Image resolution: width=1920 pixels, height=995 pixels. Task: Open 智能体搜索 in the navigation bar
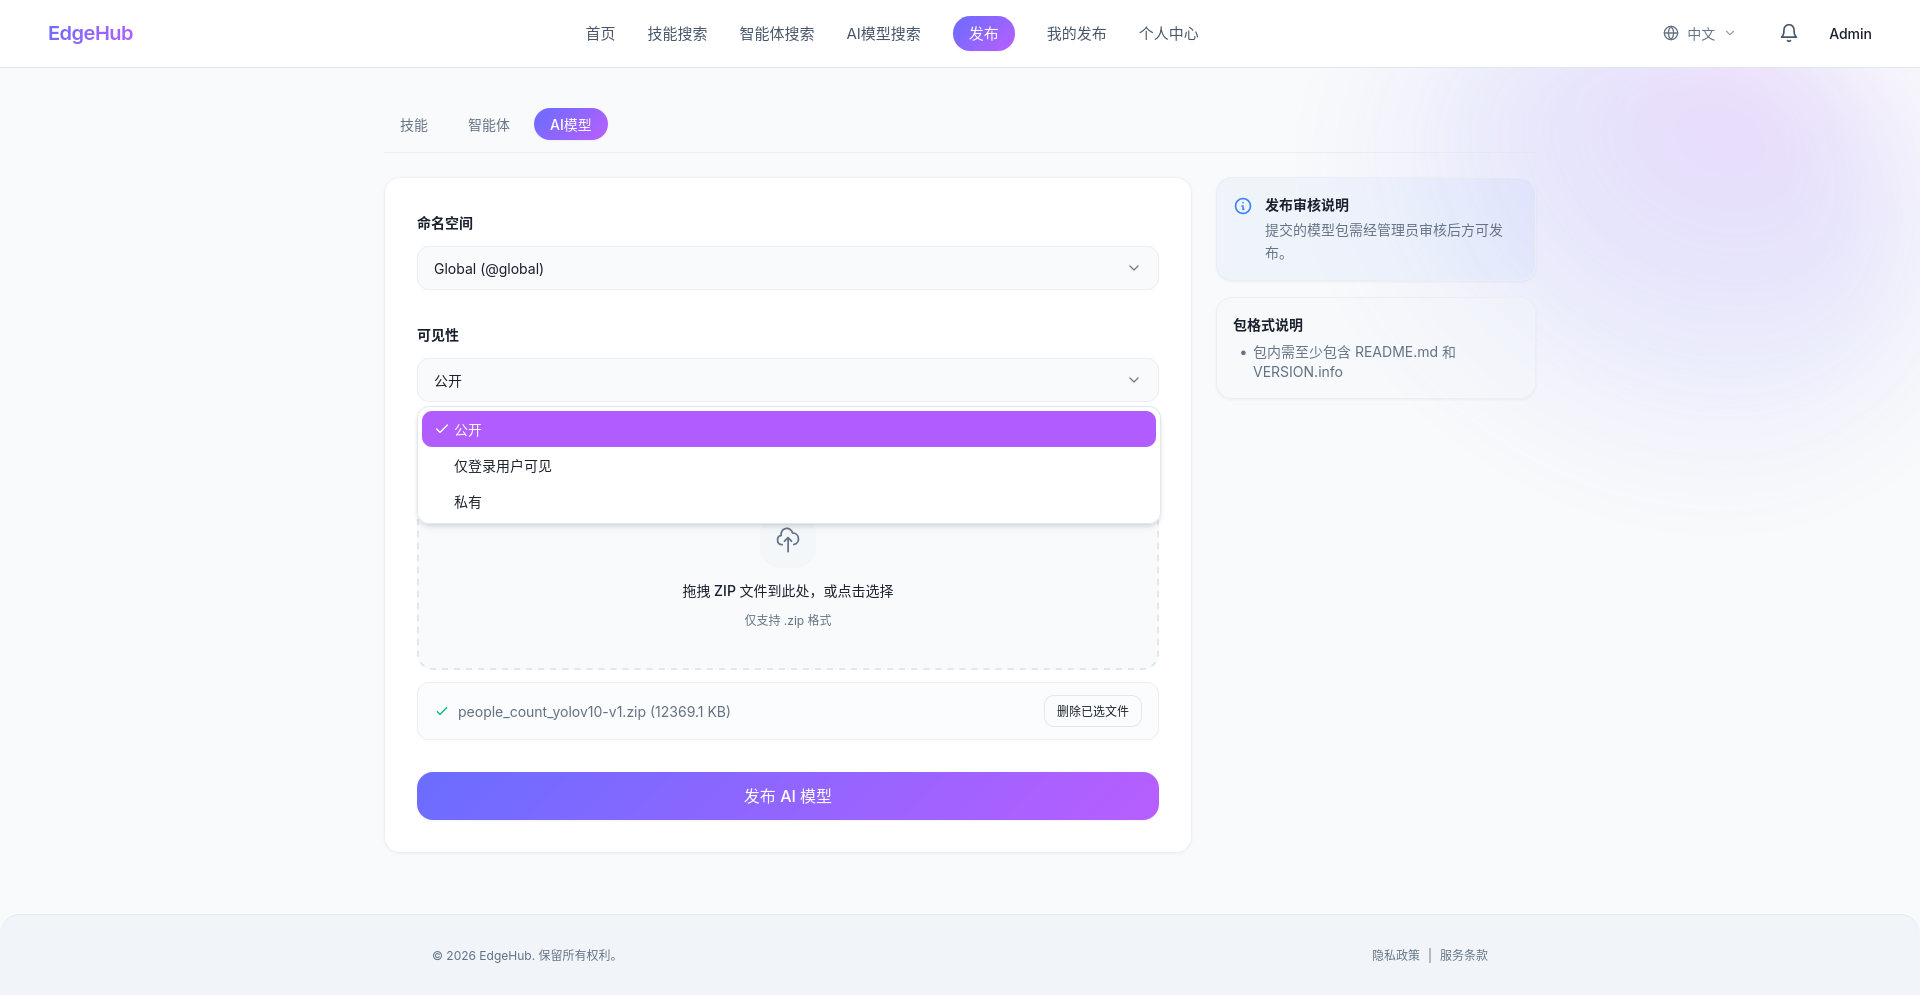(777, 34)
